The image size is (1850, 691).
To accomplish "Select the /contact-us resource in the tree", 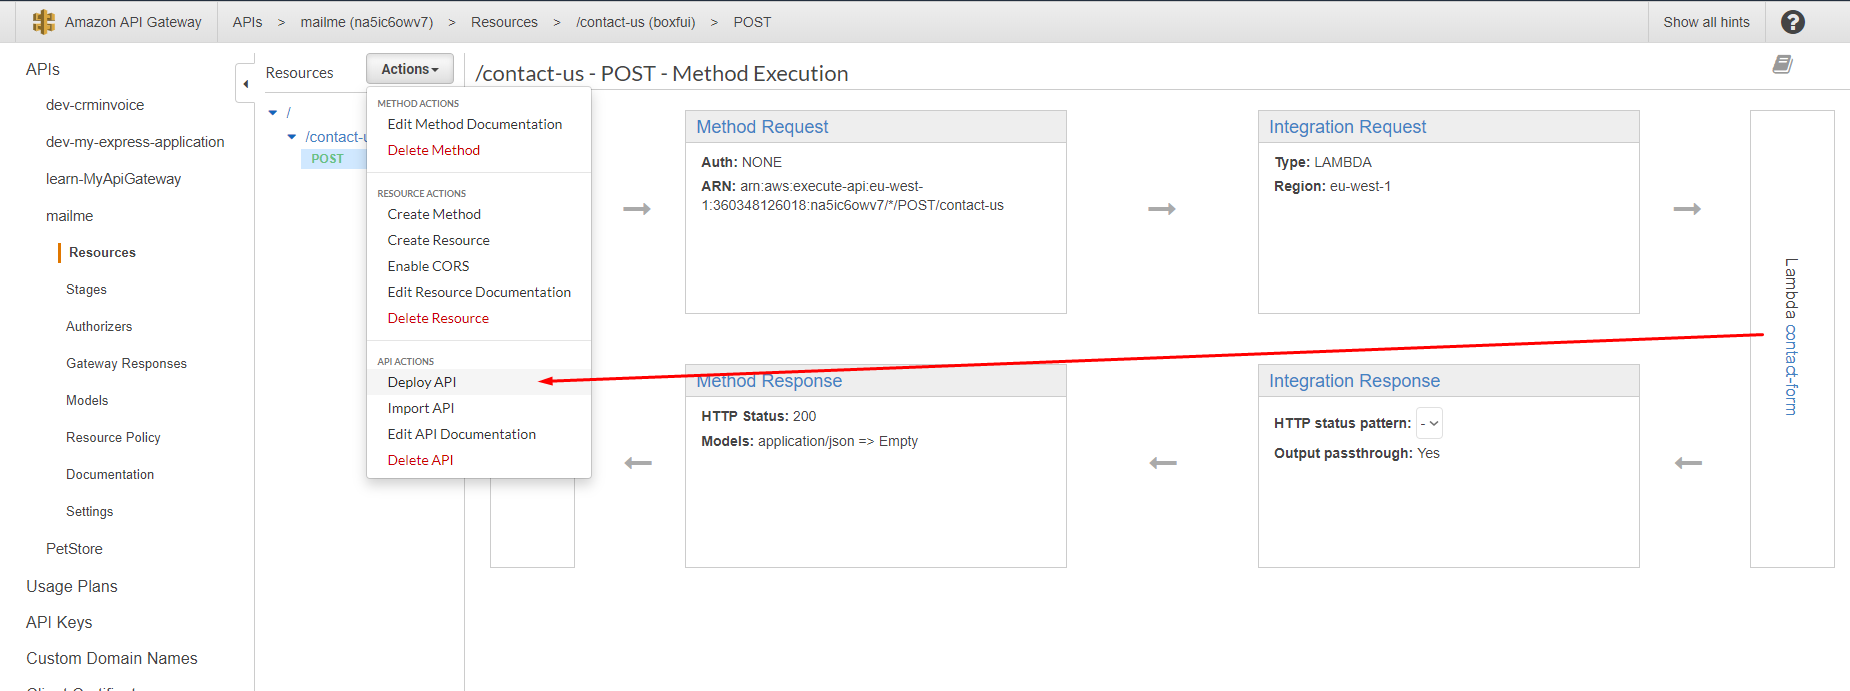I will coord(334,137).
